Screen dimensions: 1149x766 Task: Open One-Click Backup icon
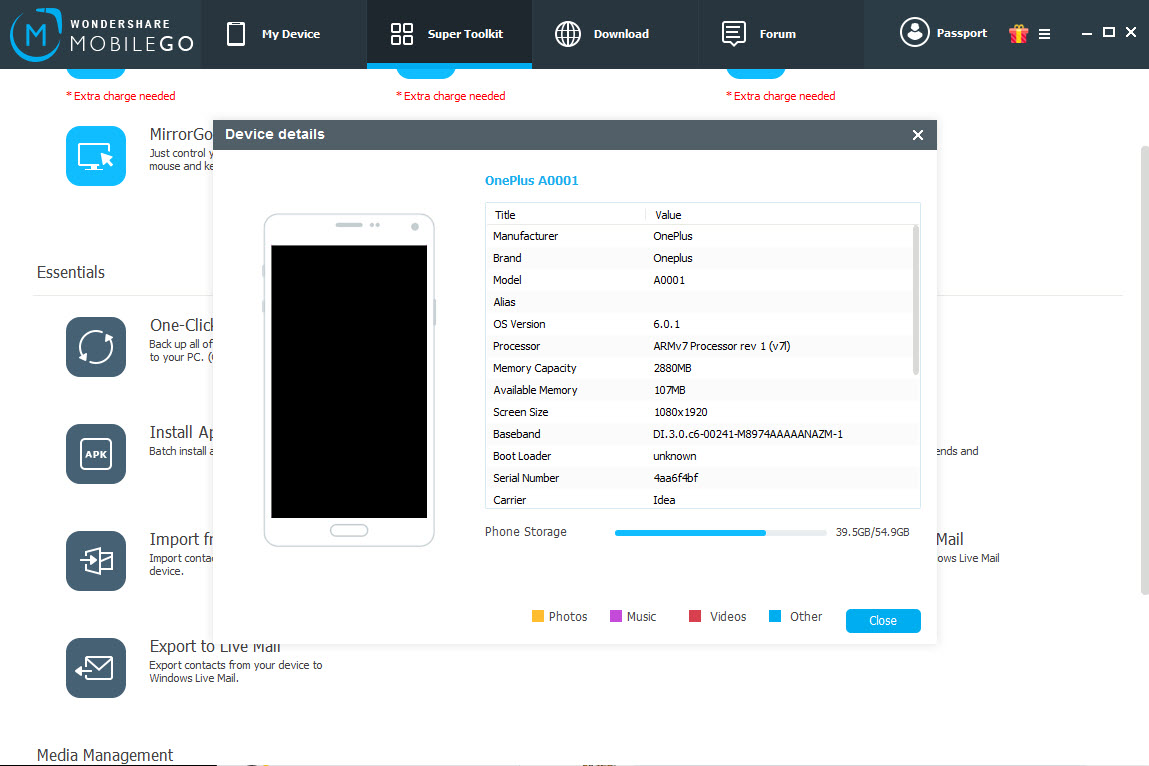pyautogui.click(x=96, y=347)
